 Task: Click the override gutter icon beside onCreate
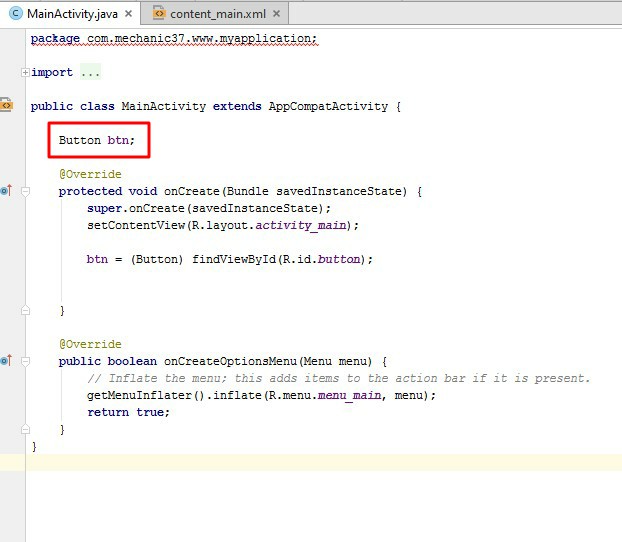(6, 191)
